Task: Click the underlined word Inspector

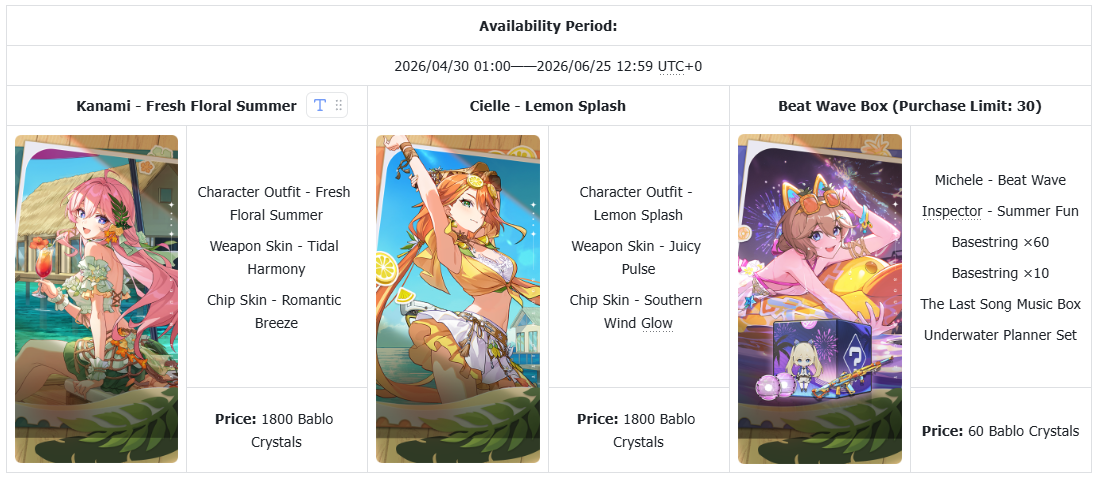Action: tap(951, 211)
